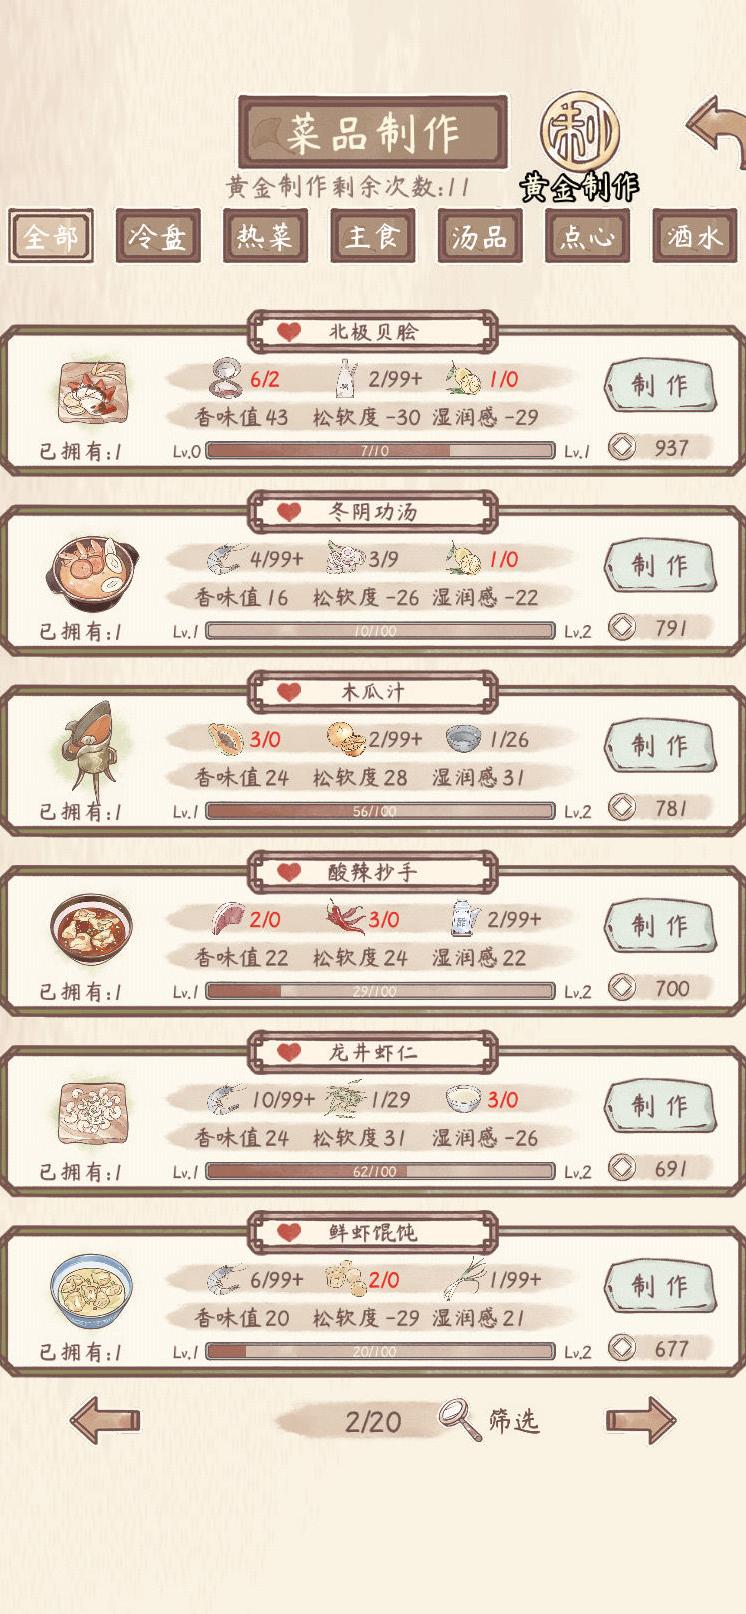Go to next page with right arrow
Viewport: 746px width, 1614px height.
[641, 1419]
